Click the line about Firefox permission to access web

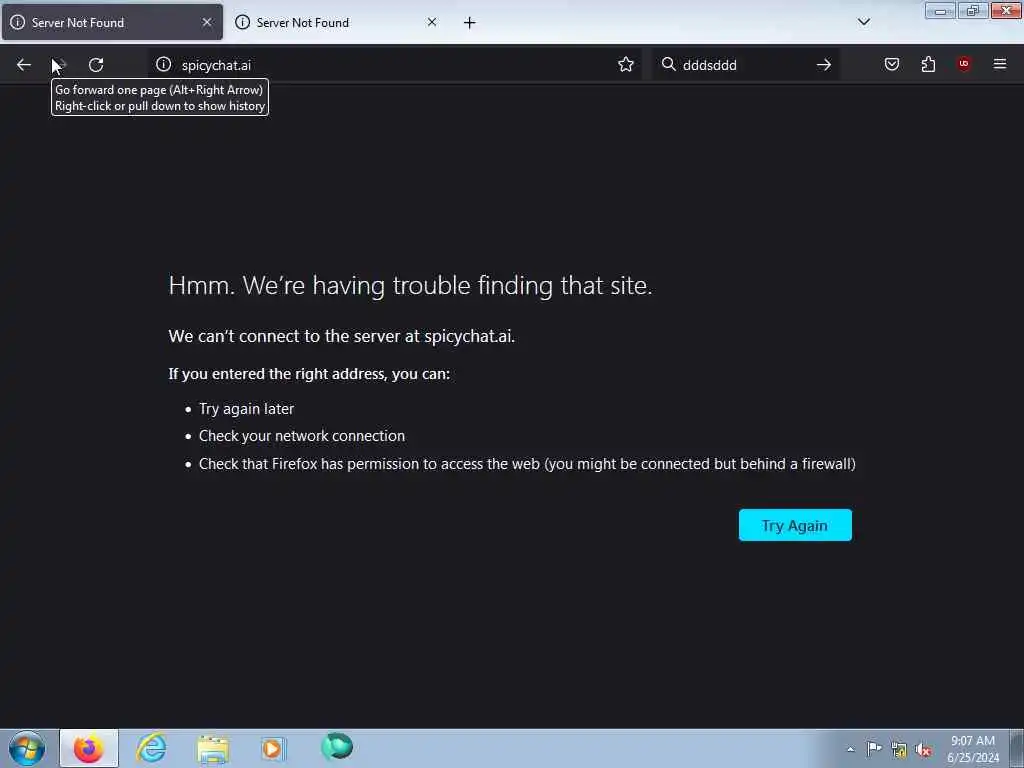527,464
